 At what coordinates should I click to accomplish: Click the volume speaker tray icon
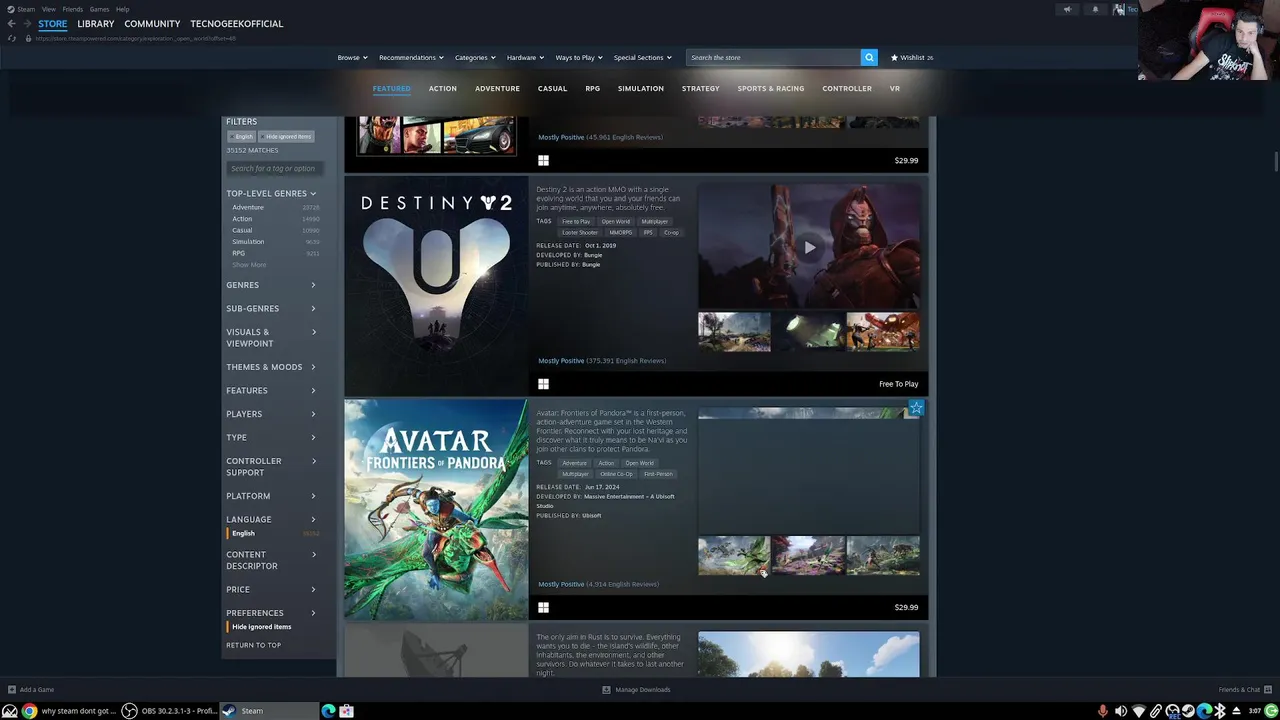(1120, 711)
